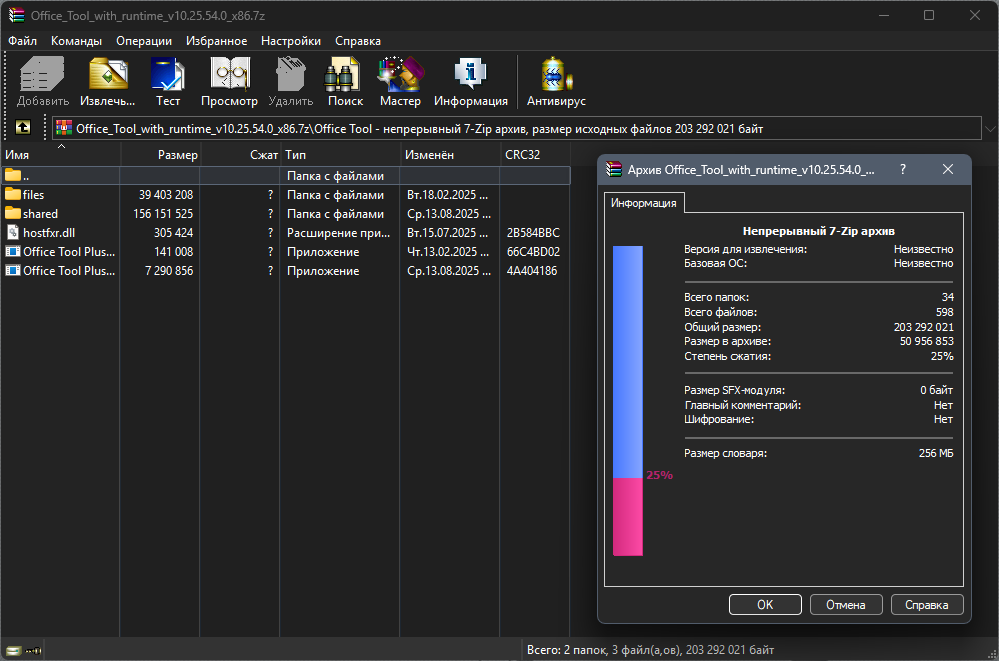This screenshot has height=661, width=999.
Task: Sort by the Имя column header
Action: click(x=60, y=154)
